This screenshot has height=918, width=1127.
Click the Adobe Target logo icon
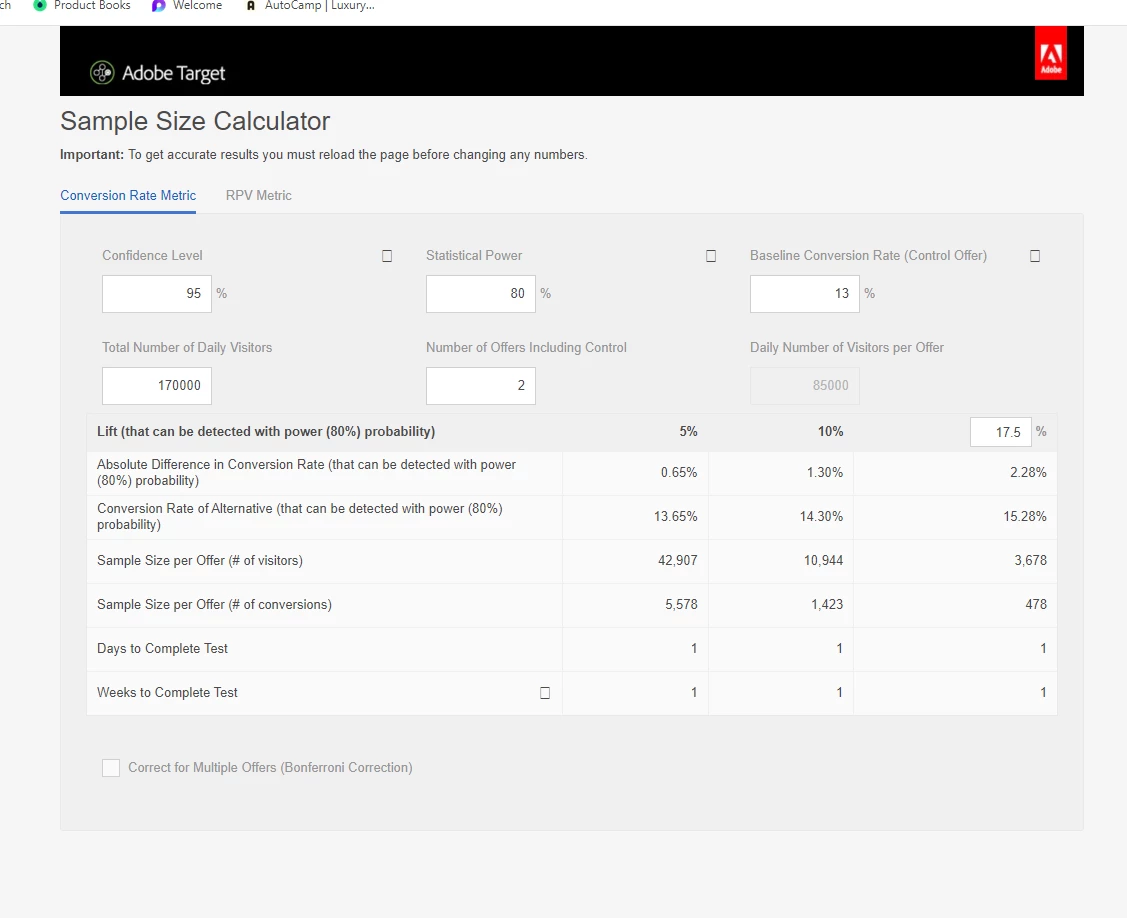102,73
